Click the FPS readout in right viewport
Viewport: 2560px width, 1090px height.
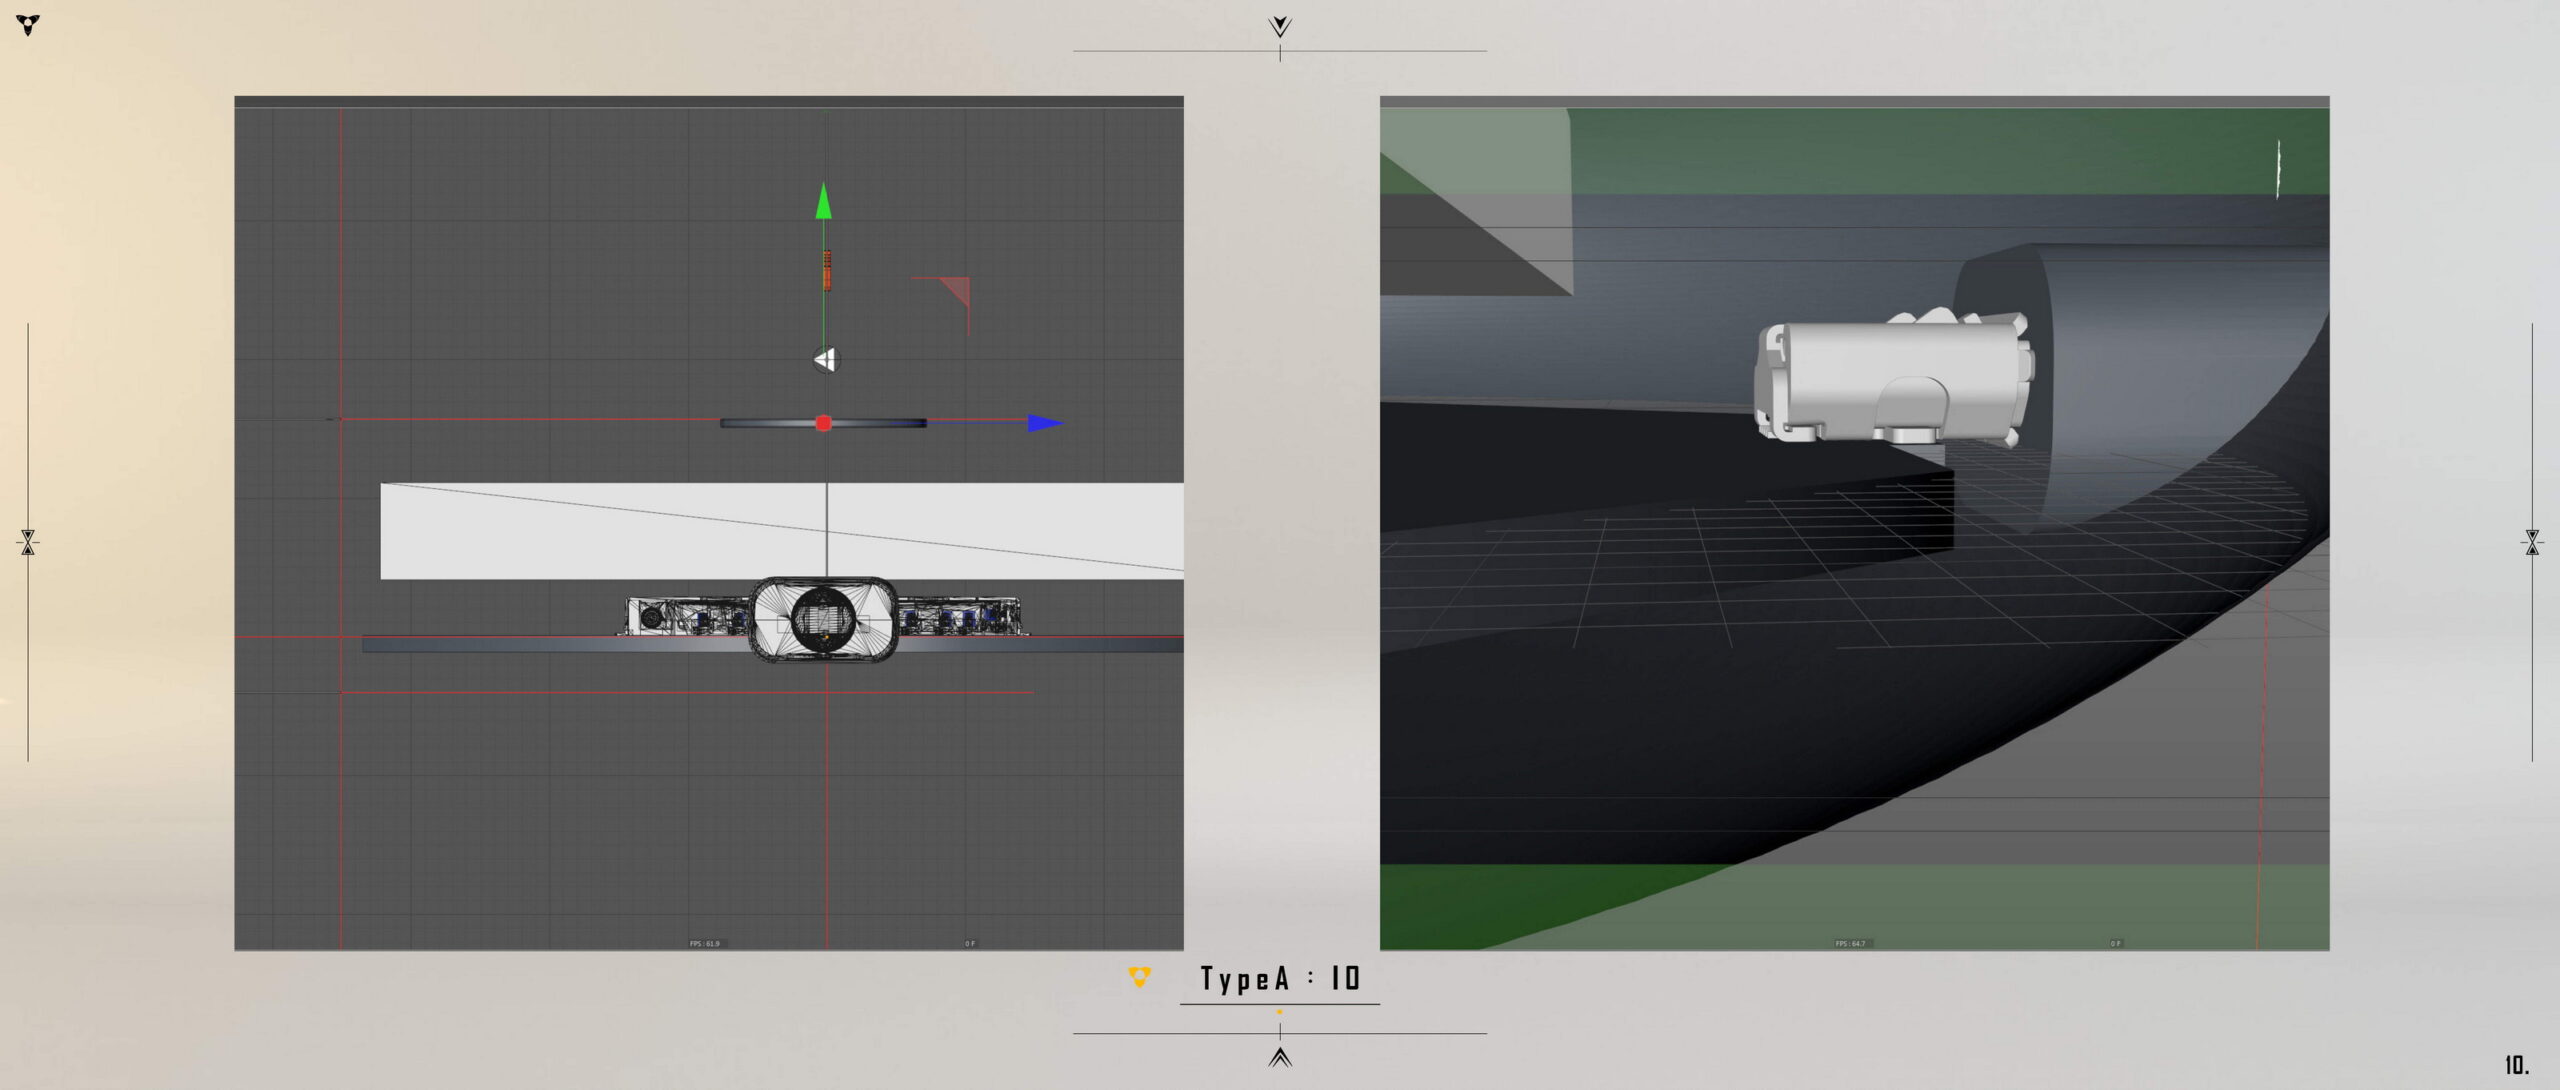1849,943
